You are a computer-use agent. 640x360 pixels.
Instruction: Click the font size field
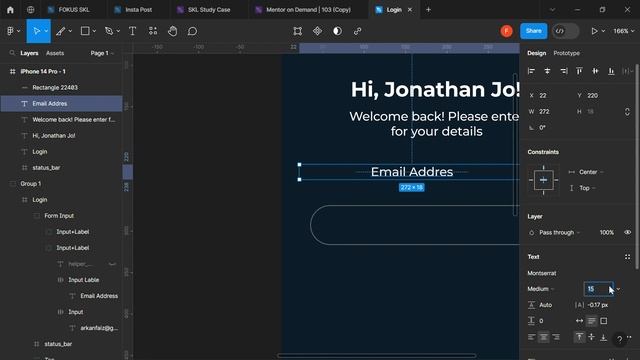pyautogui.click(x=598, y=289)
